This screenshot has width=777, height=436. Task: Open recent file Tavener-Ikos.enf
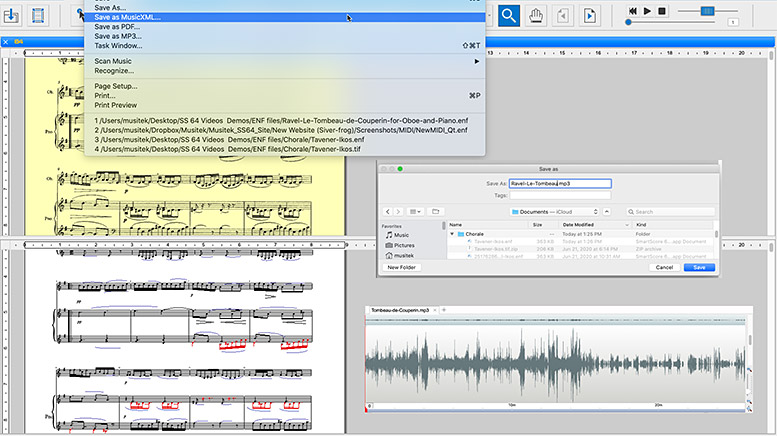285,140
